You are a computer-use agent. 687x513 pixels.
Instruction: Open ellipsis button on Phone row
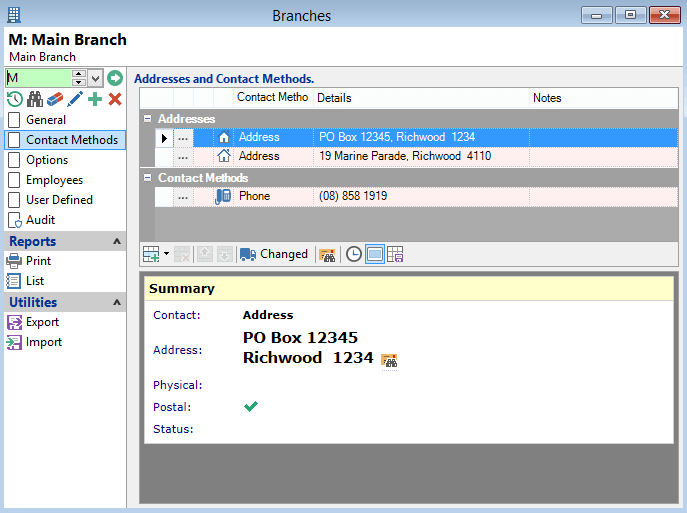183,197
